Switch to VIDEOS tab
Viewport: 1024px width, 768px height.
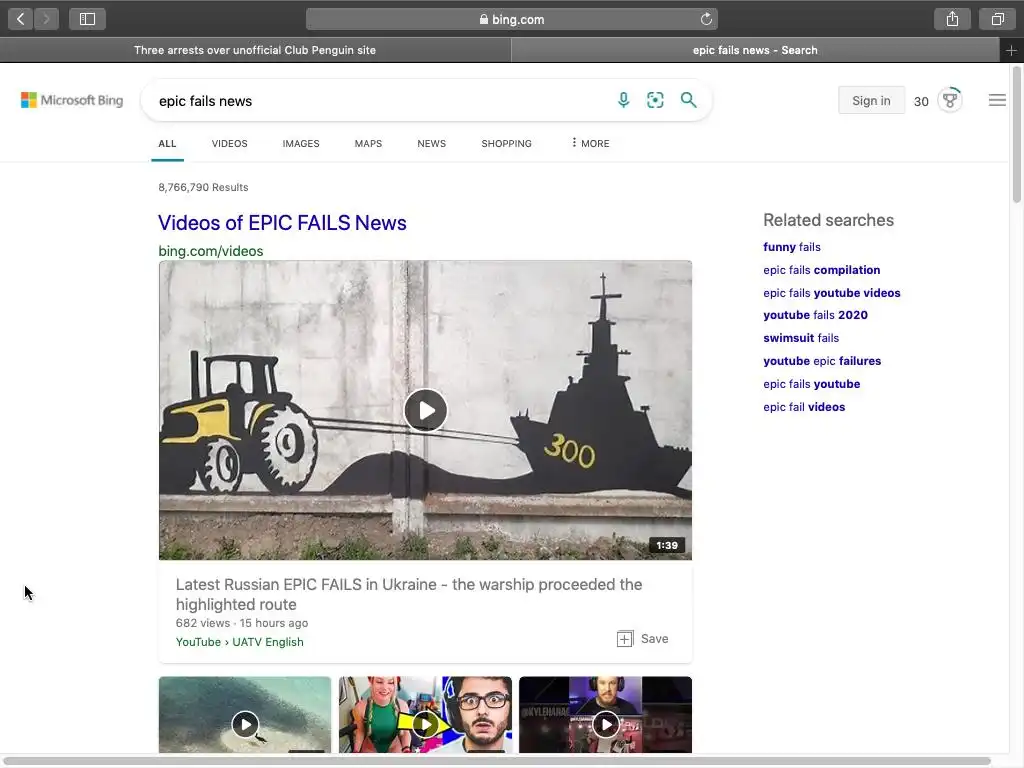229,144
